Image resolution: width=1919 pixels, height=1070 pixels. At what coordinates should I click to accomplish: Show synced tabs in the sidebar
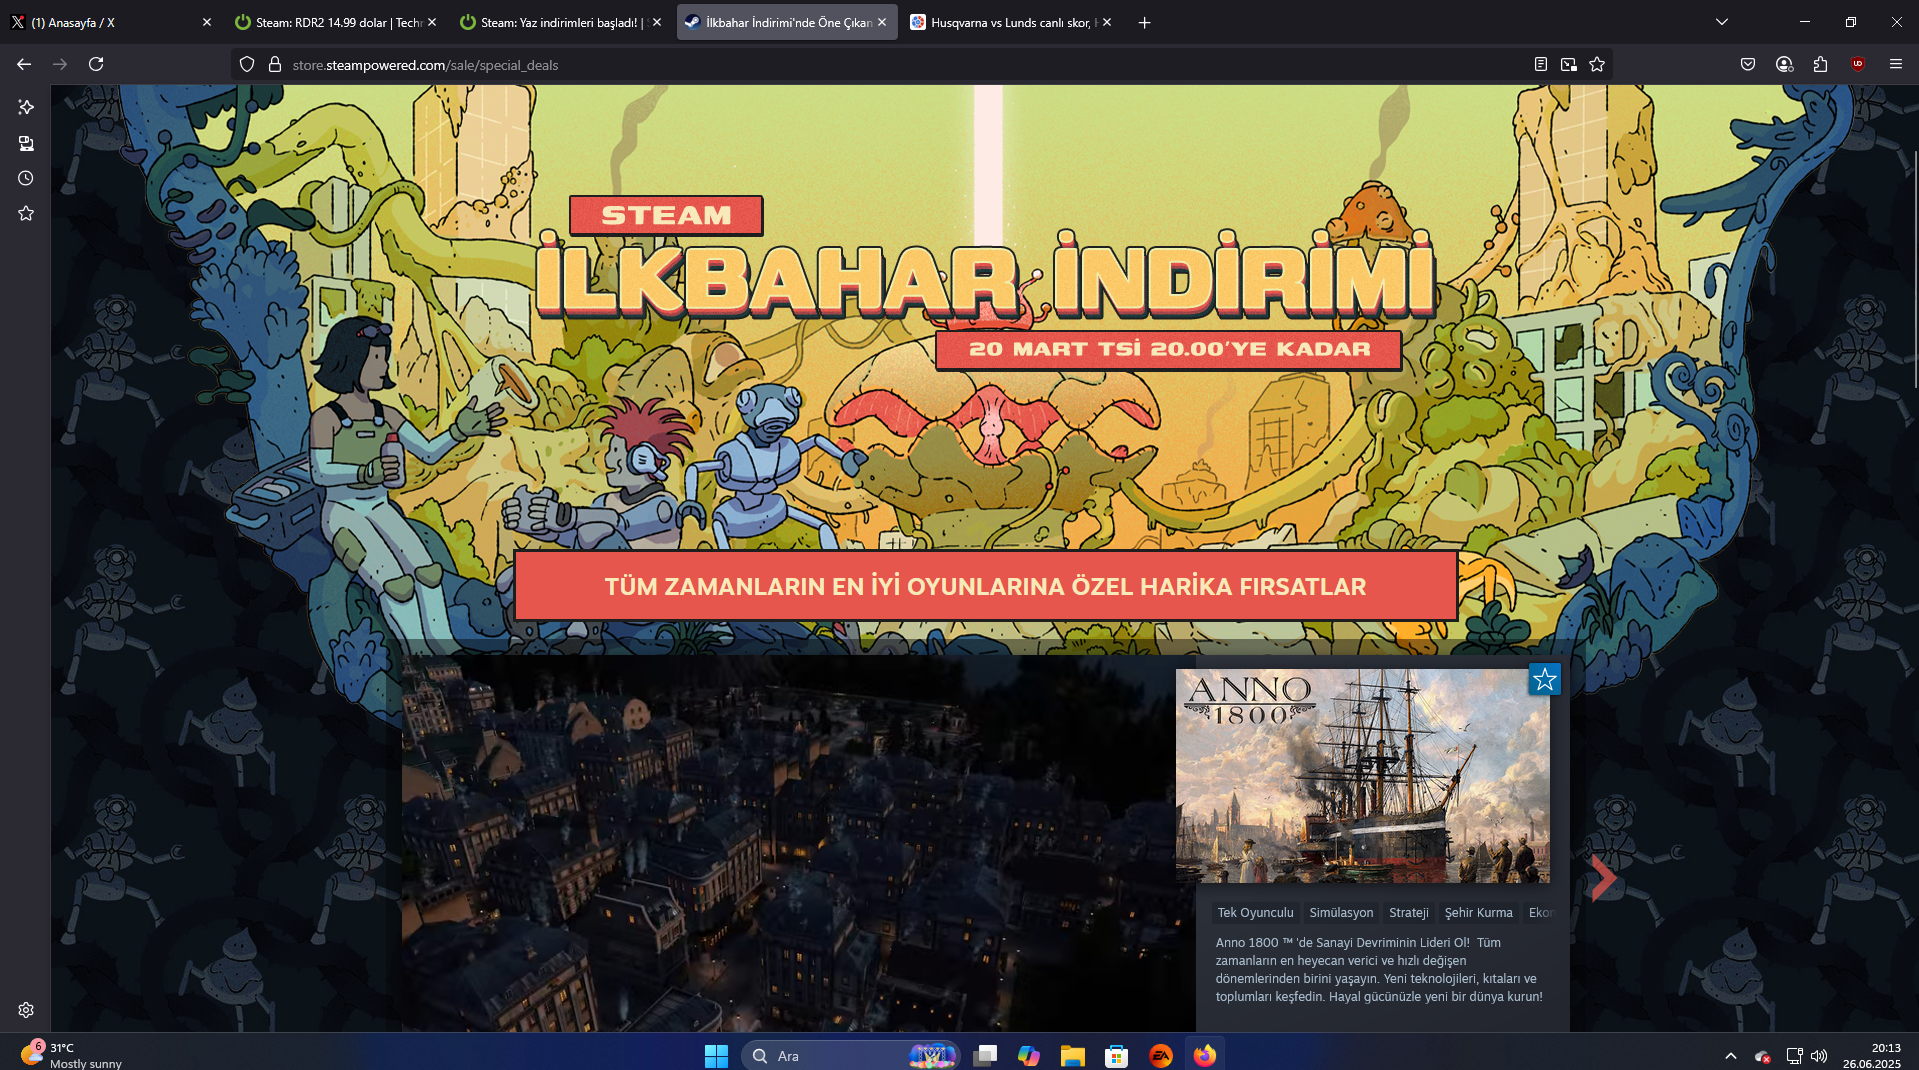[26, 143]
